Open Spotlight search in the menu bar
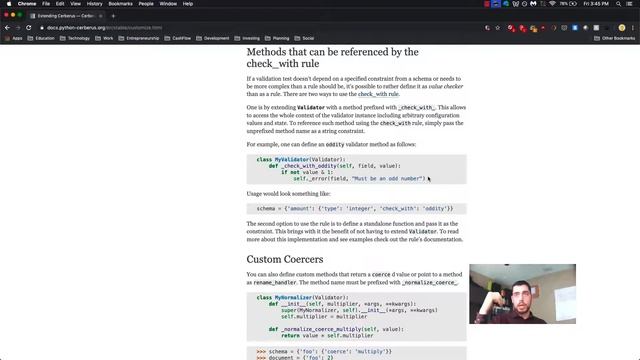The width and height of the screenshot is (640, 360). (618, 4)
